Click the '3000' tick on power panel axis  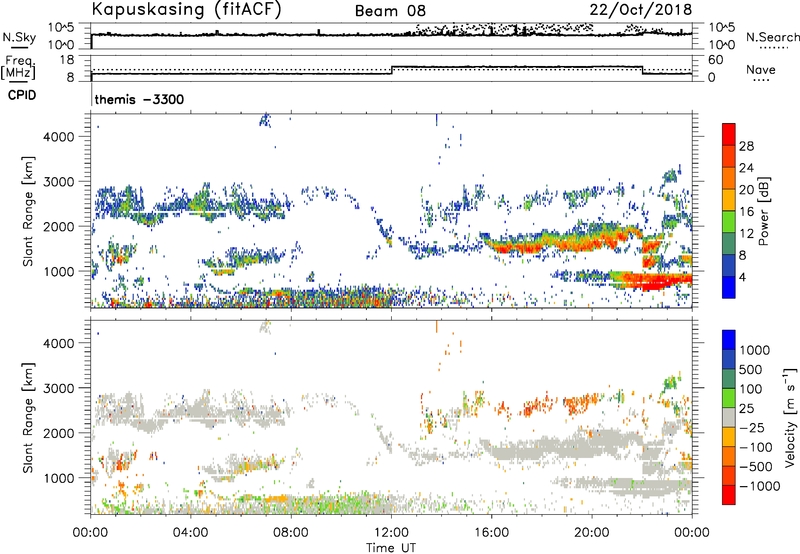[58, 182]
